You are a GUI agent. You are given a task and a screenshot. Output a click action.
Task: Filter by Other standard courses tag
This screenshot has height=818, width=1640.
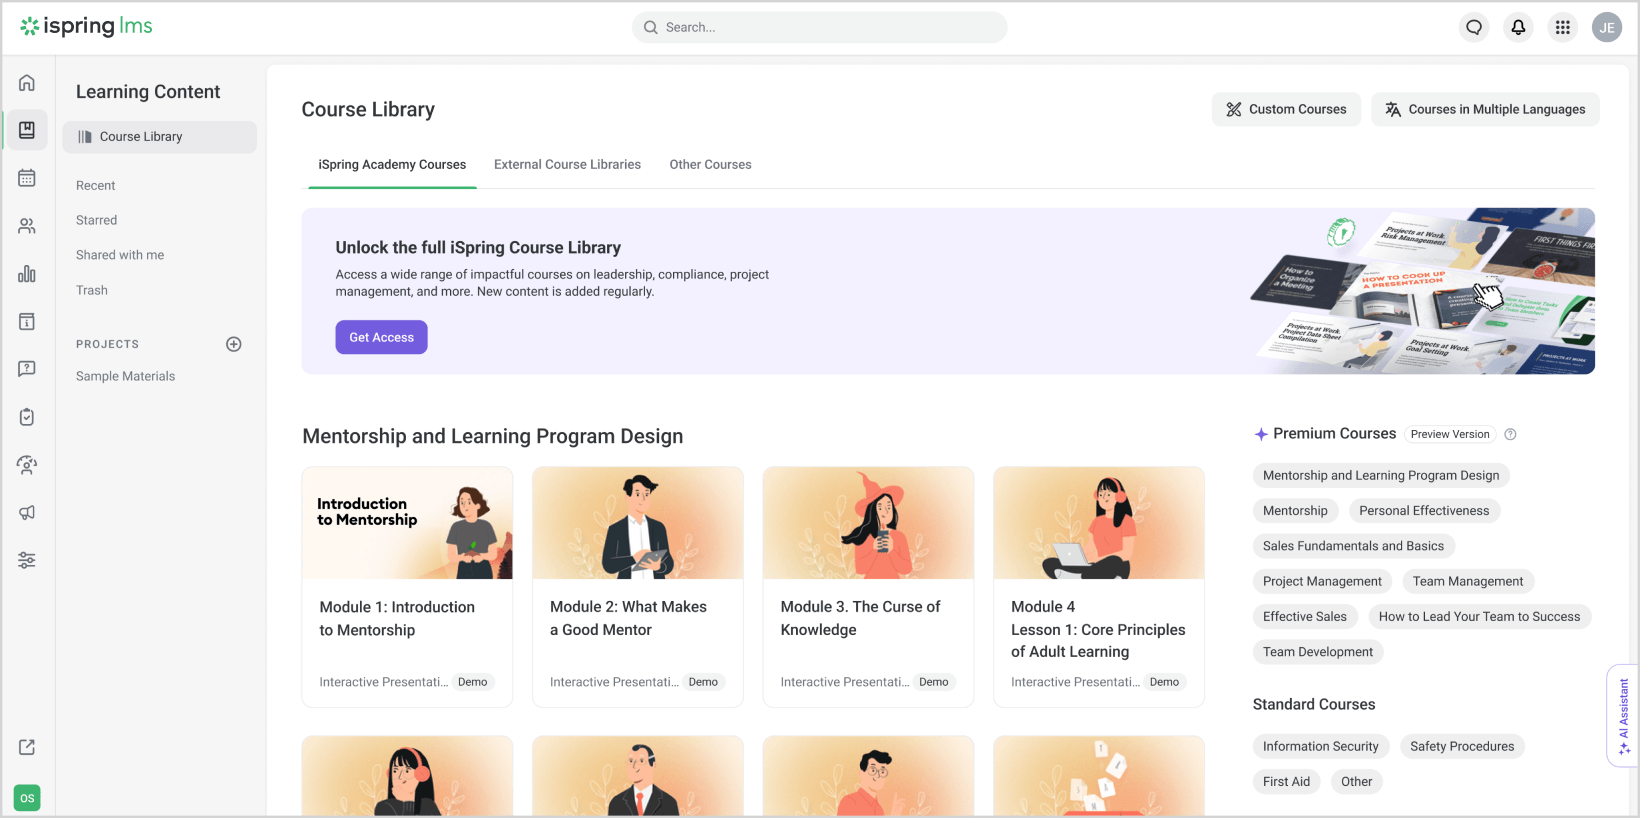[1356, 782]
